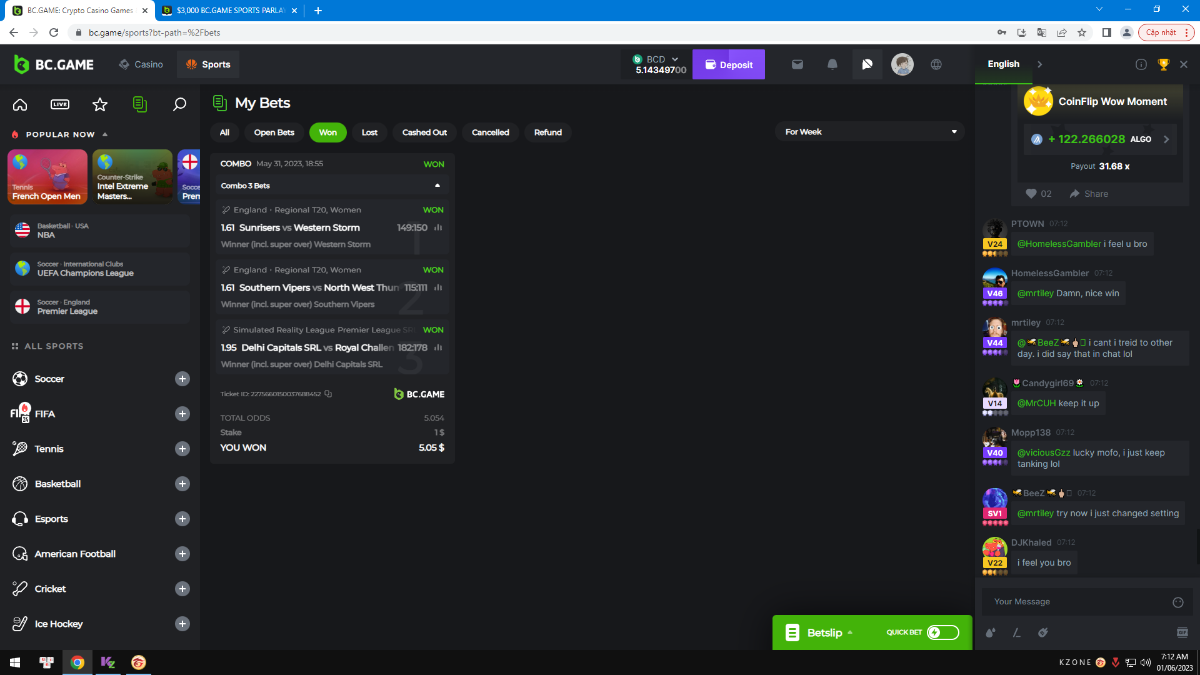Click the Favorites star icon
The width and height of the screenshot is (1200, 675).
coord(100,104)
